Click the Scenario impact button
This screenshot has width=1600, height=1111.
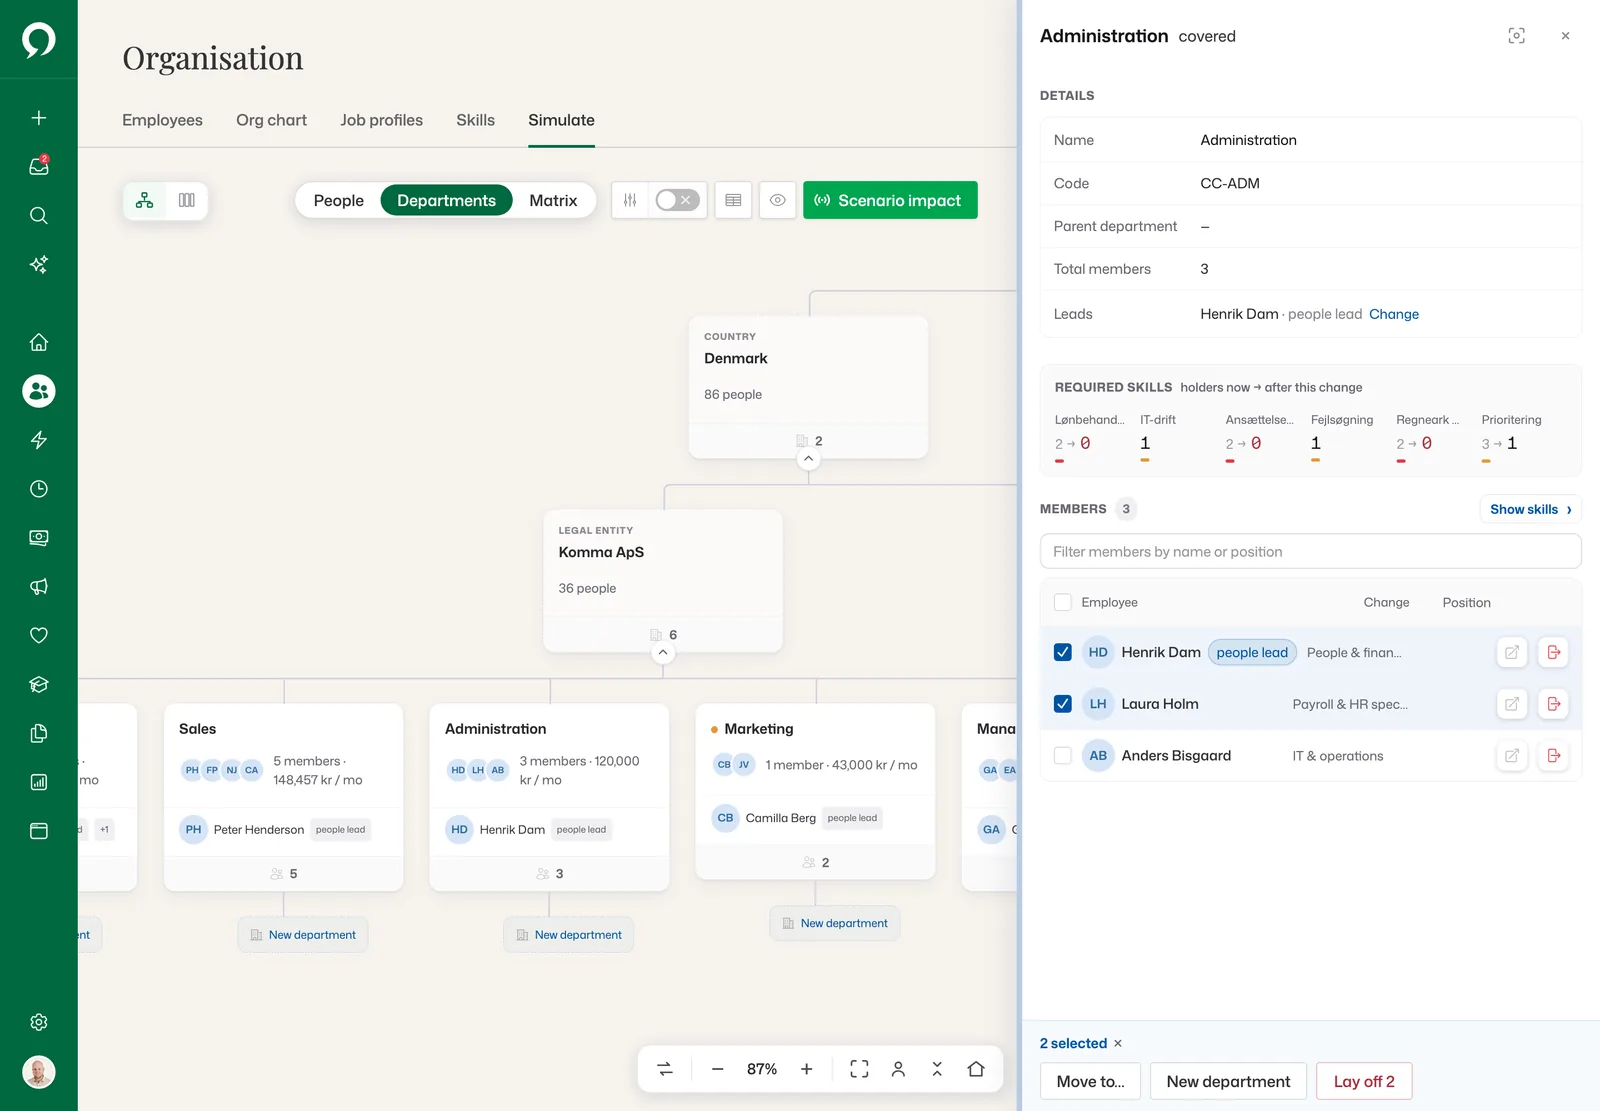pos(890,200)
